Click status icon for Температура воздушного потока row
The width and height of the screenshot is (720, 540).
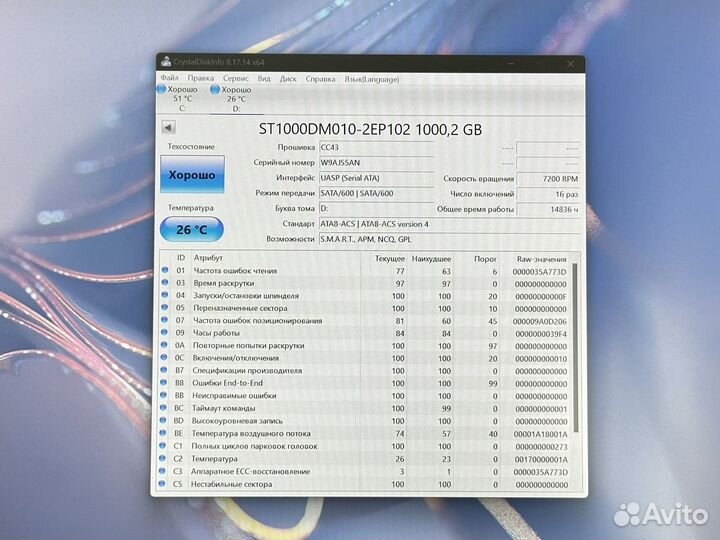click(x=163, y=433)
